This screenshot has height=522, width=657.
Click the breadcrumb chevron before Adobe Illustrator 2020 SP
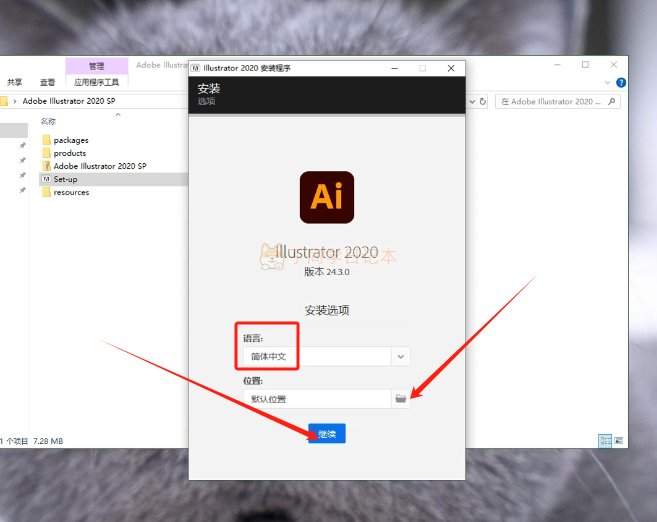tap(15, 101)
